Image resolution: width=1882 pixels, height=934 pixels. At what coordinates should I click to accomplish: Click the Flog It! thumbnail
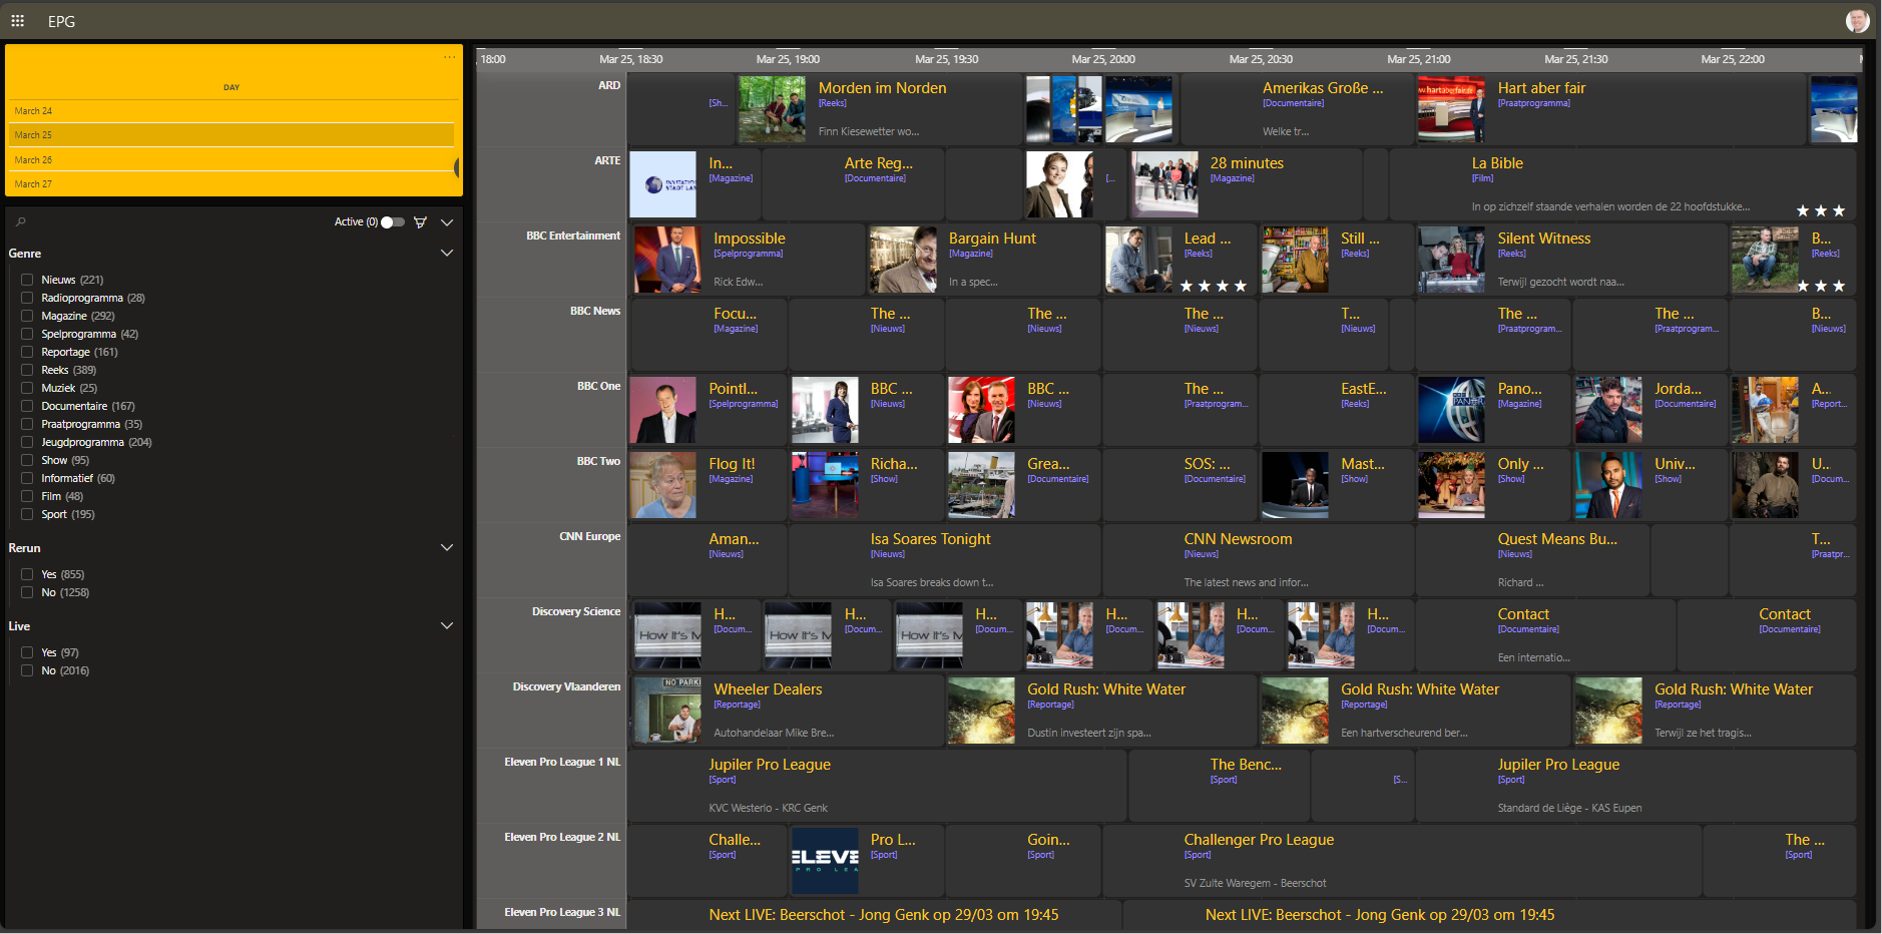pyautogui.click(x=663, y=485)
